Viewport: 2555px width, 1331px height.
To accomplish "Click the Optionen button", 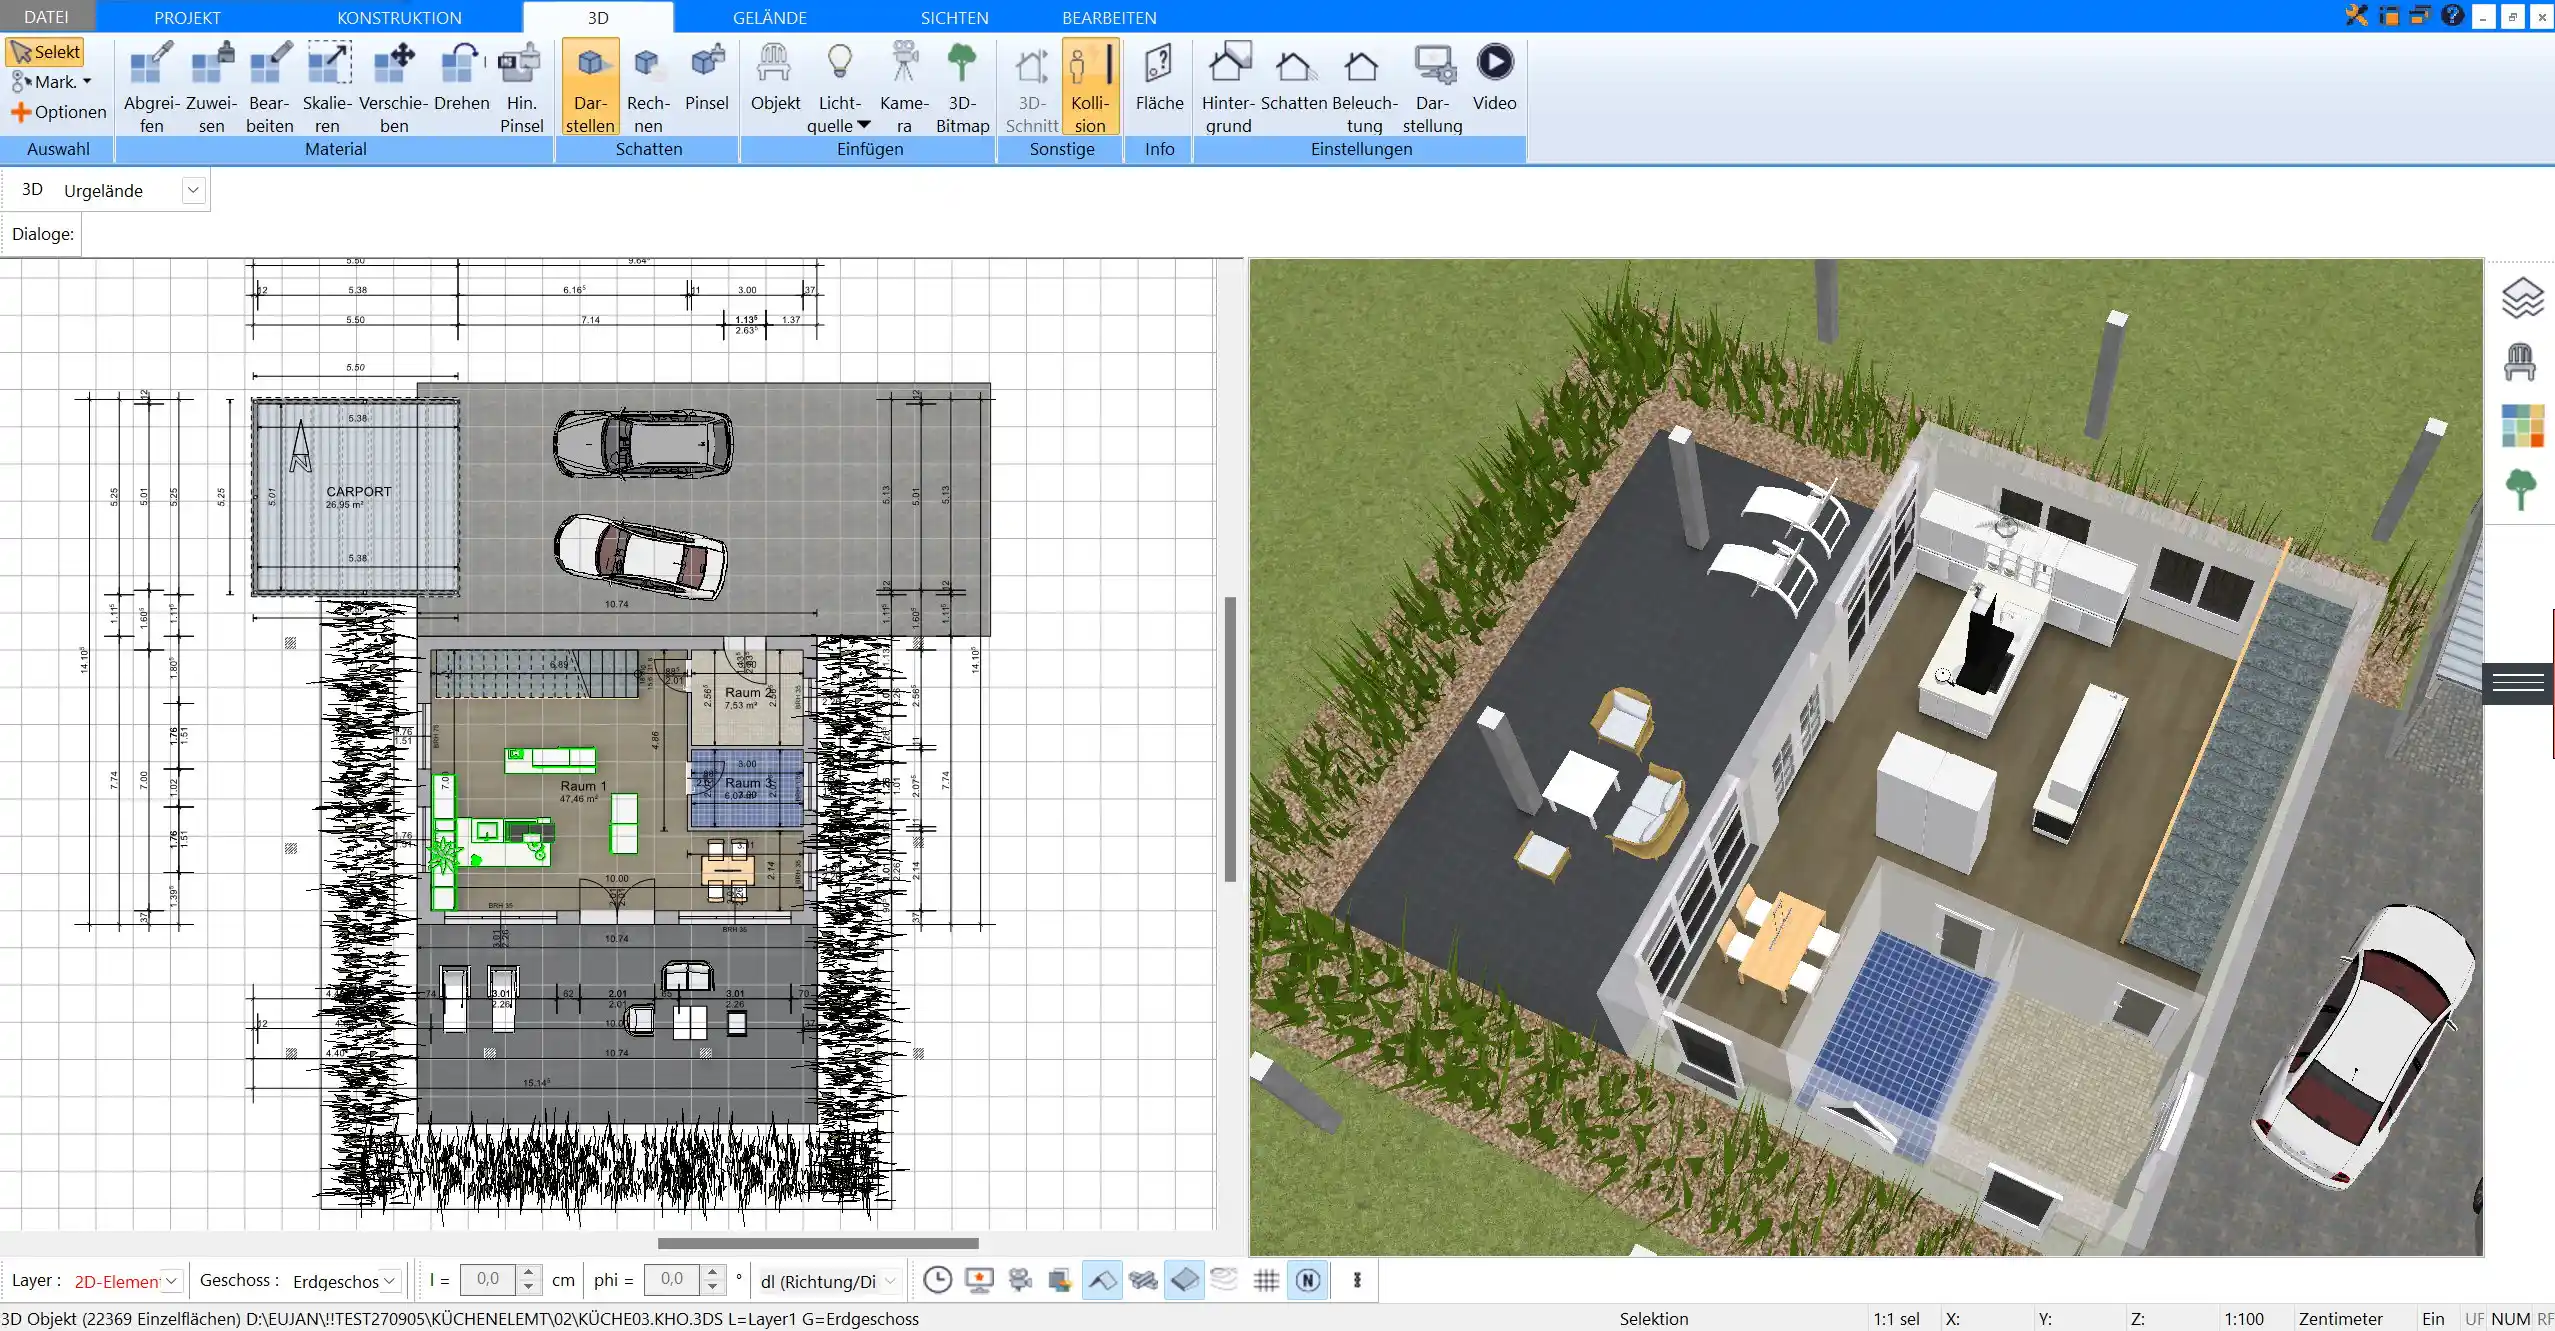I will click(x=58, y=112).
